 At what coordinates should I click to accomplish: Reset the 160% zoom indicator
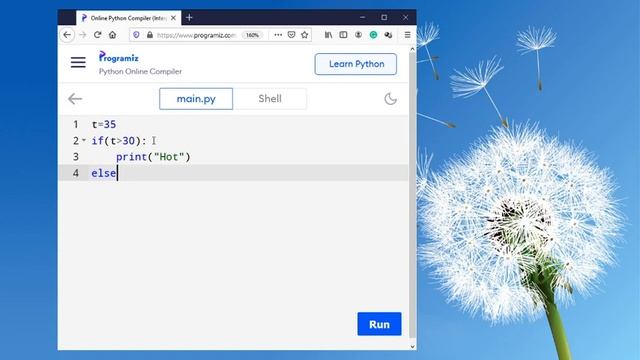pos(252,35)
